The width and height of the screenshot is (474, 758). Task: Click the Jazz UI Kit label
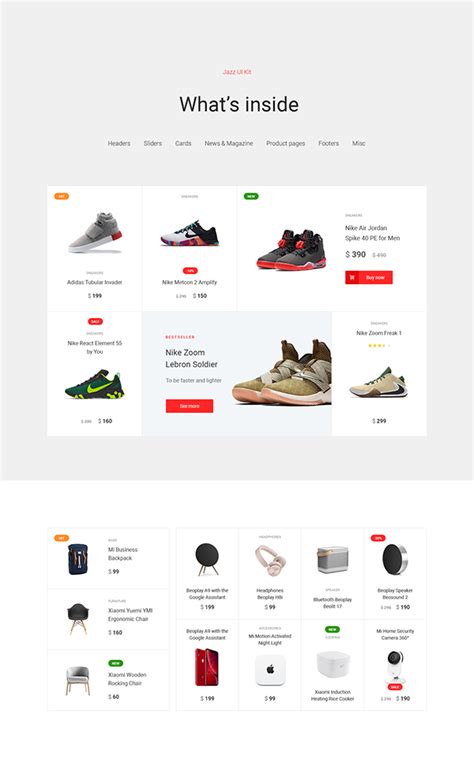coord(237,72)
